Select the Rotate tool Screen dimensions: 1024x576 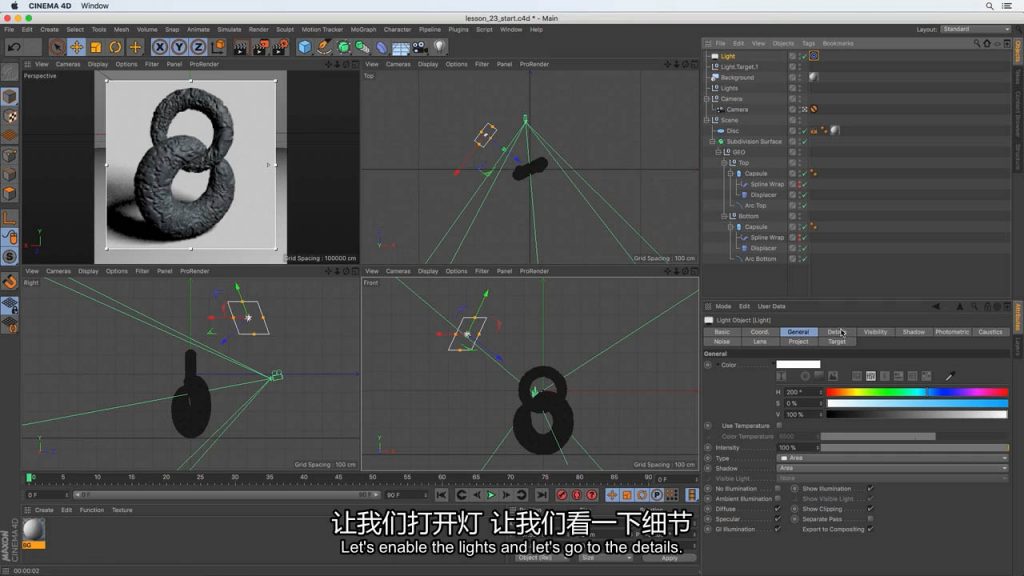coord(115,47)
